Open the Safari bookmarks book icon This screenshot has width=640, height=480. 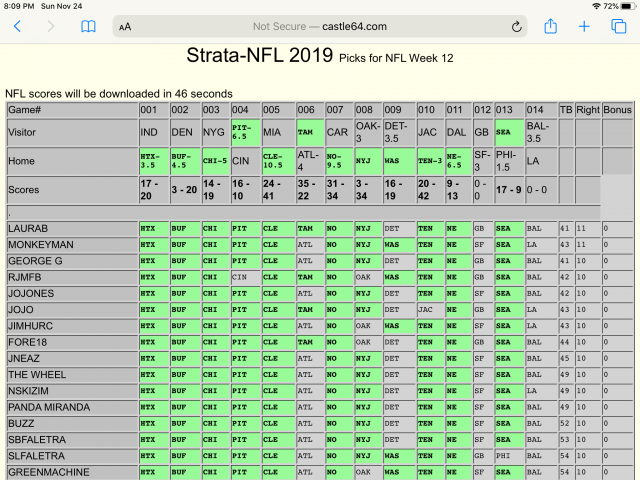88,27
